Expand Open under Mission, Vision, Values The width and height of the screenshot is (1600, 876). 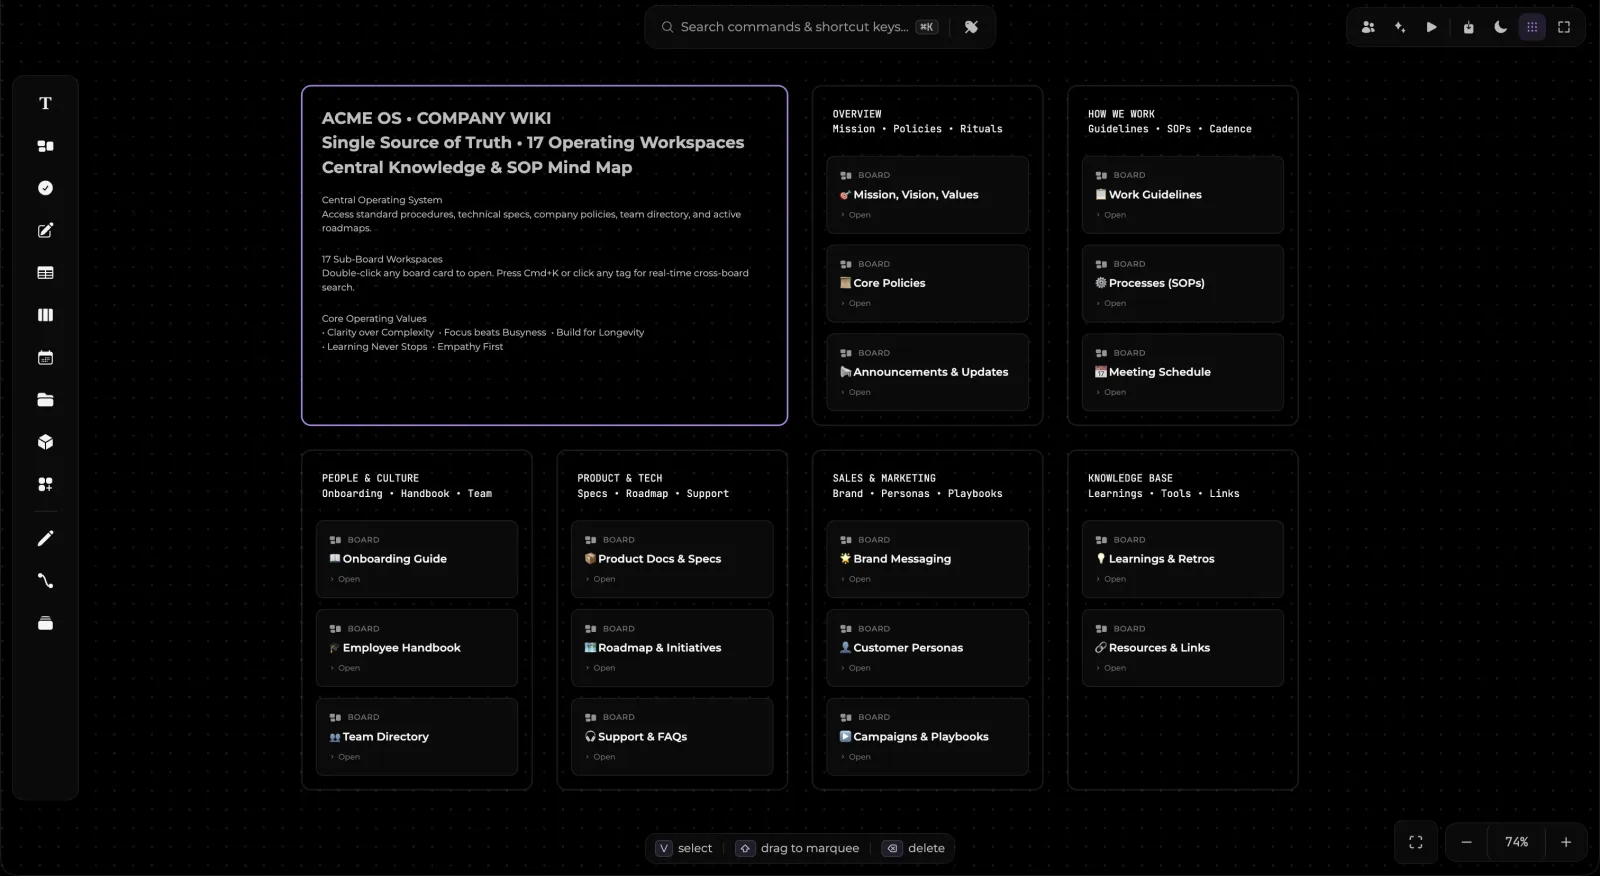[x=856, y=215]
